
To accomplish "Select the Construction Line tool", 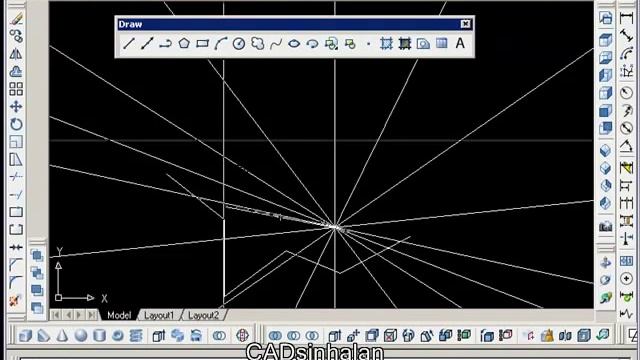I will [x=147, y=43].
